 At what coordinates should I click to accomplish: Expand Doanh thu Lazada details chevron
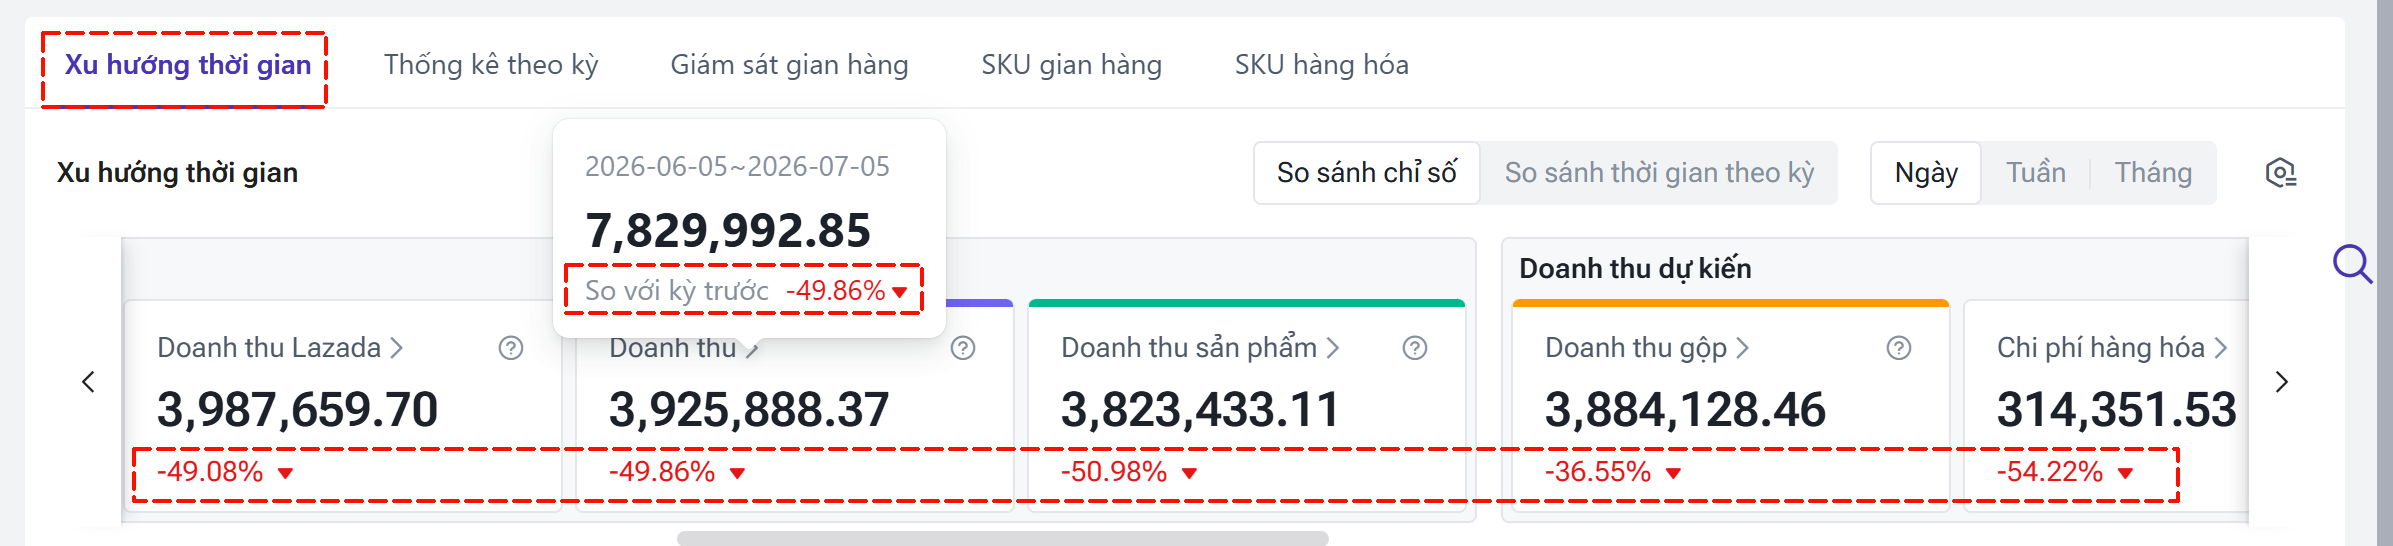pyautogui.click(x=397, y=348)
